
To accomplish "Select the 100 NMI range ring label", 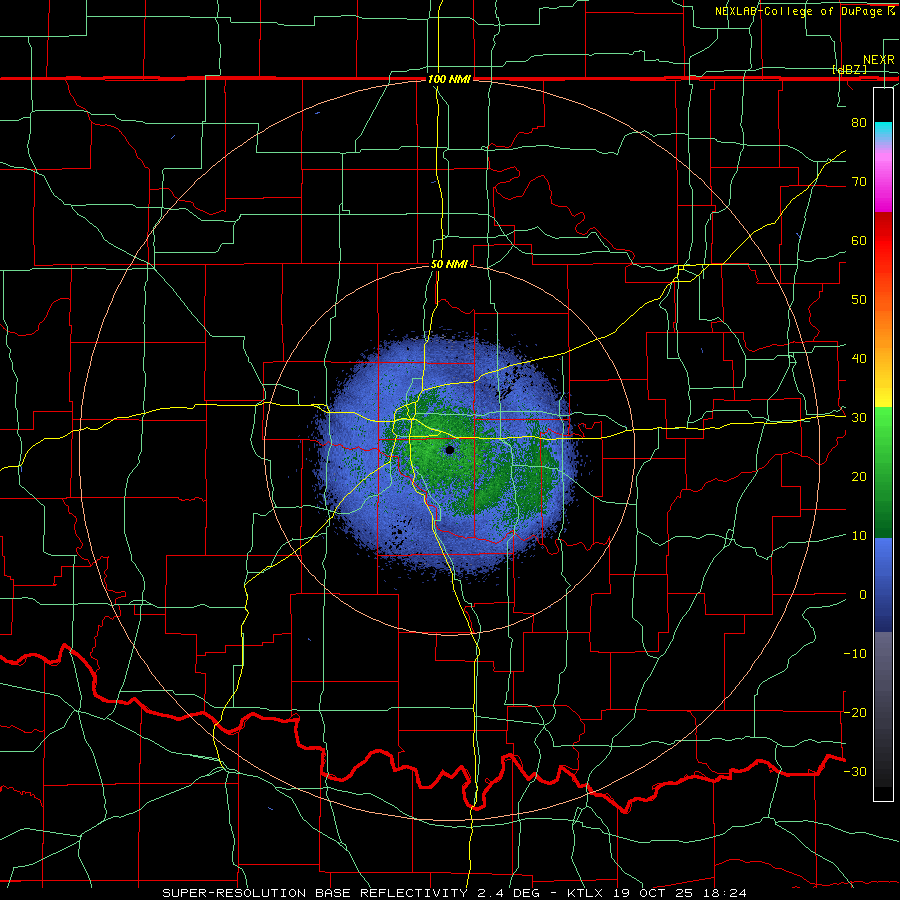I will click(x=449, y=79).
